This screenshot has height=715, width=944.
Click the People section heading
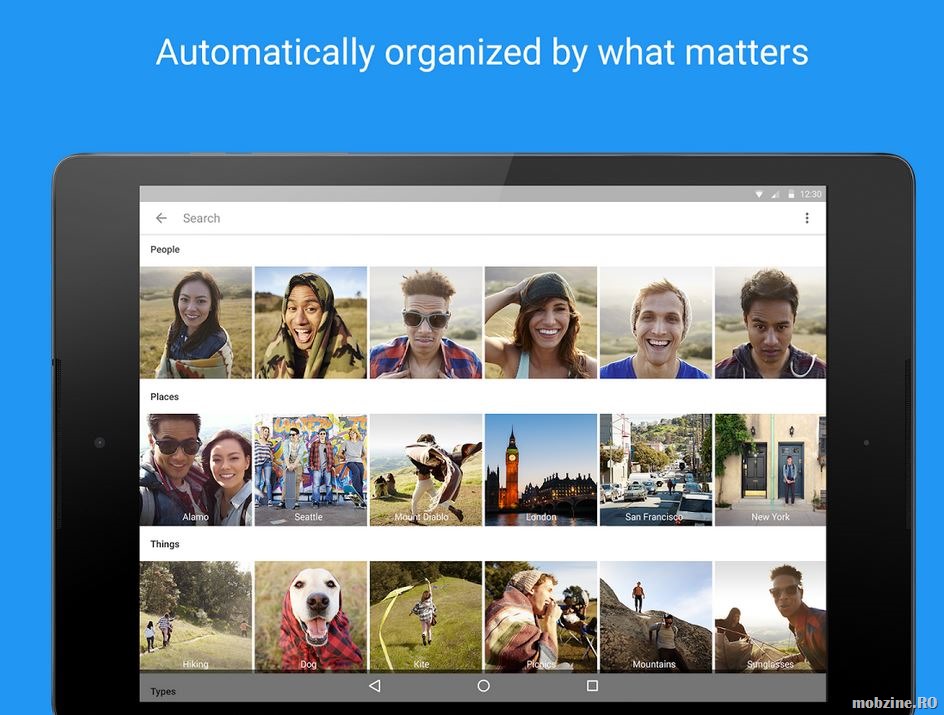165,249
